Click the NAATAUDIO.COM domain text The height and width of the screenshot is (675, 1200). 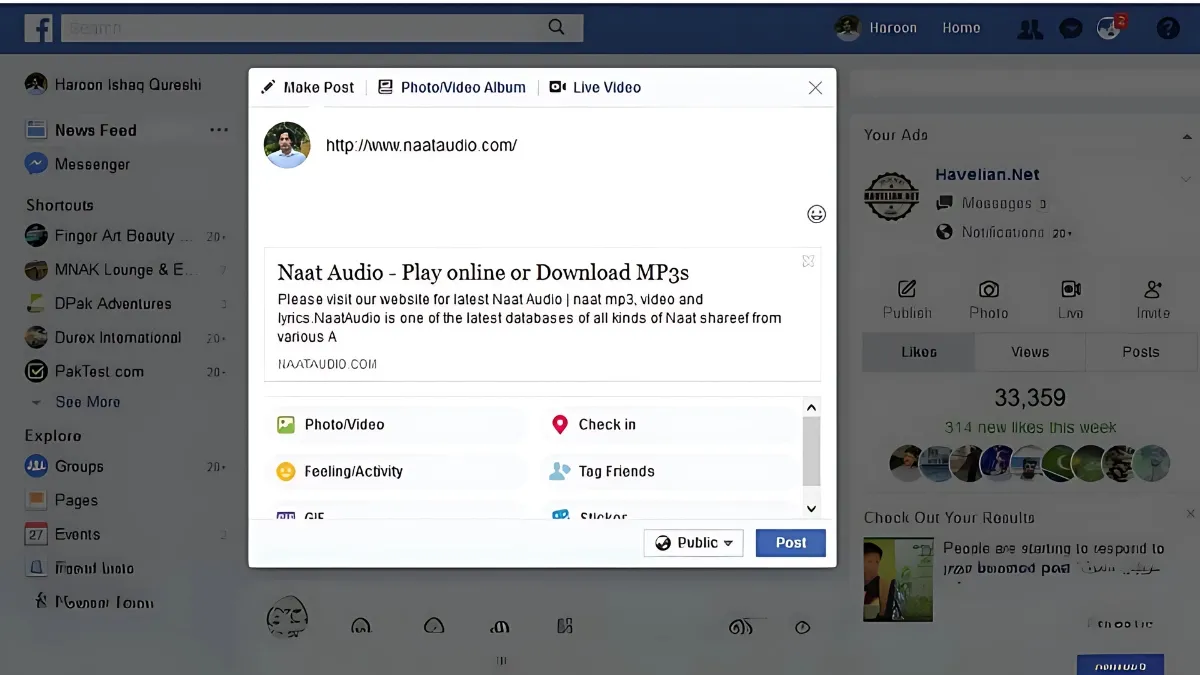pyautogui.click(x=327, y=364)
